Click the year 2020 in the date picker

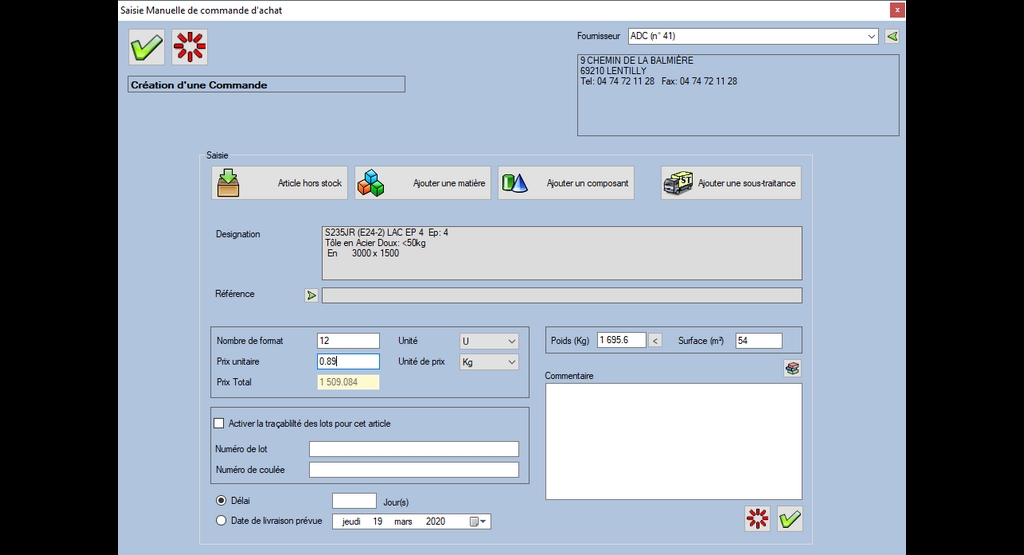(x=435, y=522)
